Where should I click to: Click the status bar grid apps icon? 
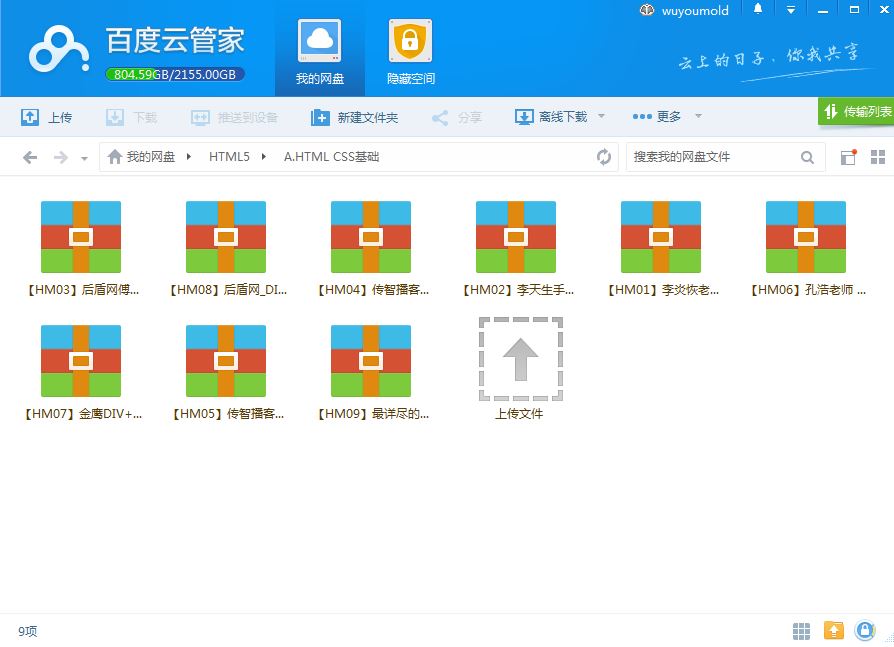click(x=801, y=630)
